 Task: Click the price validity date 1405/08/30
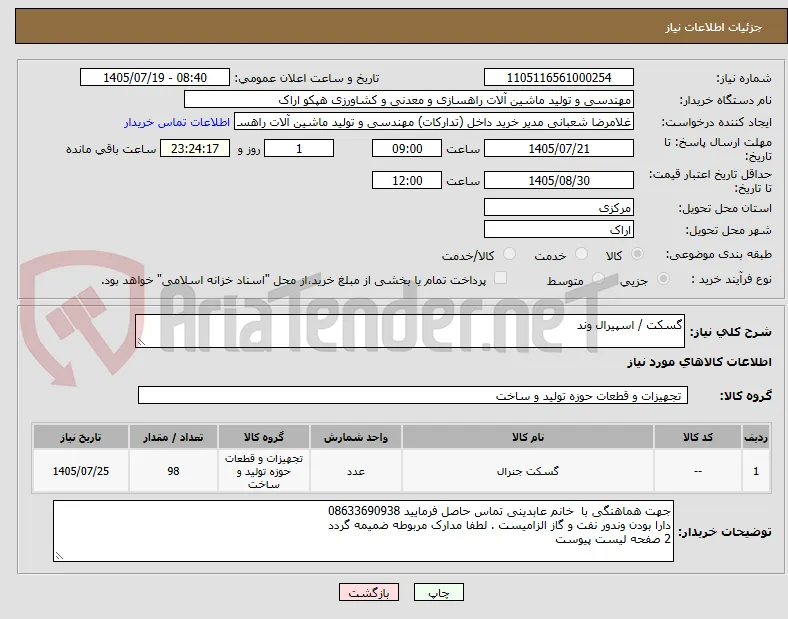click(x=559, y=180)
